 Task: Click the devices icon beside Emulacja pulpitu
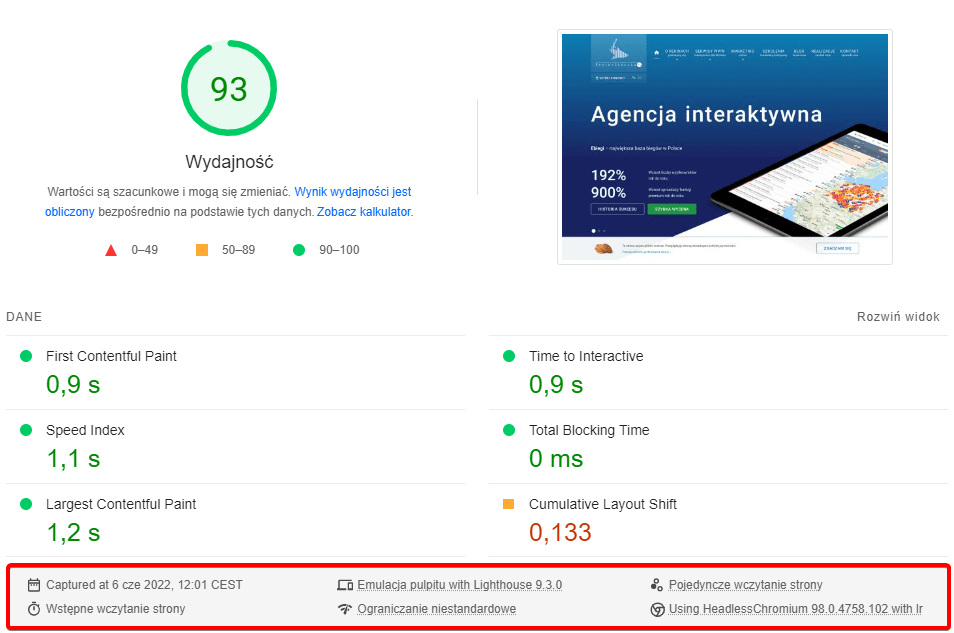(345, 585)
